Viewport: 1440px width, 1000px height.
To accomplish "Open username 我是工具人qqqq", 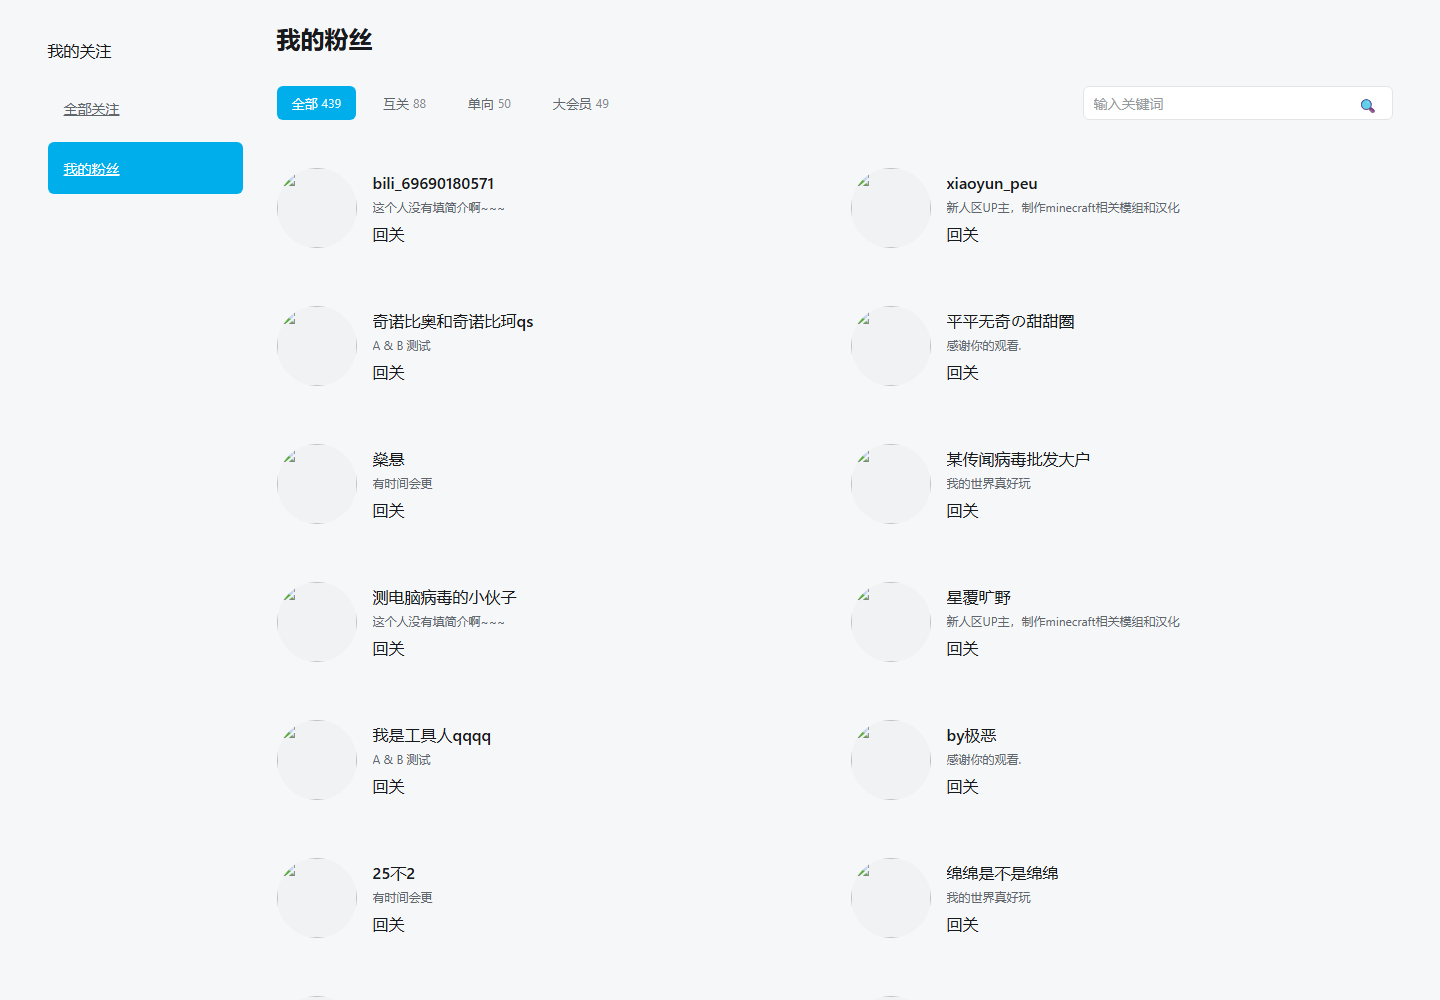I will [432, 736].
